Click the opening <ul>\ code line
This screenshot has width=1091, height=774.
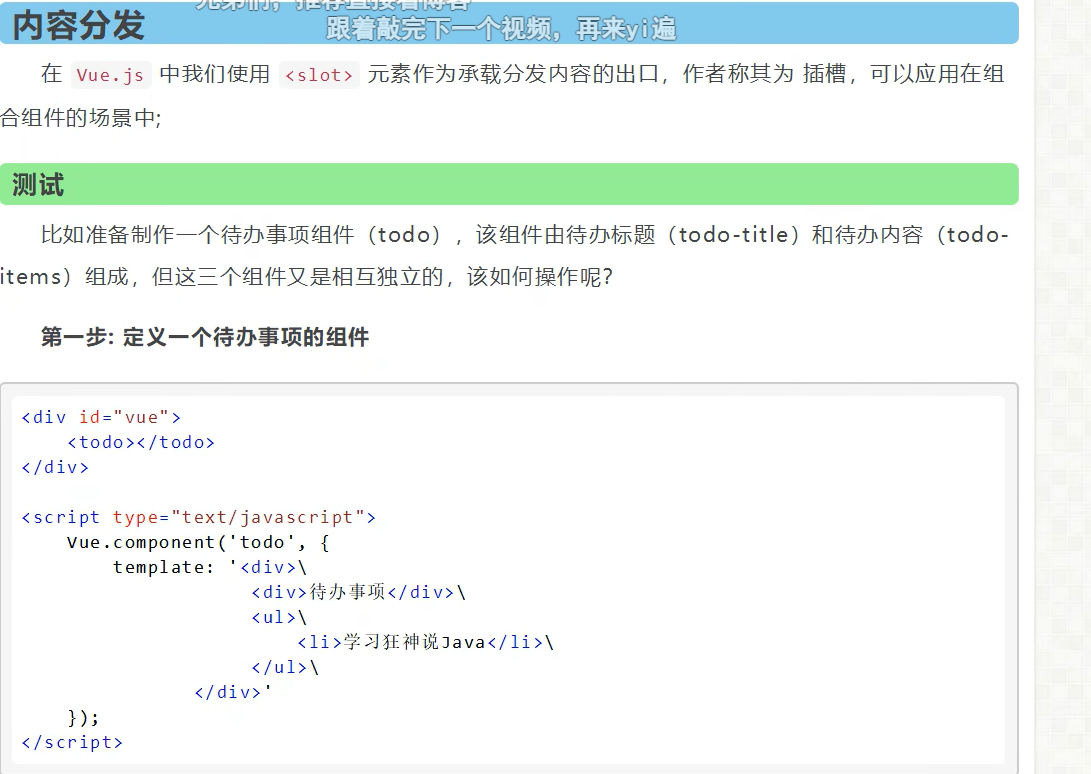click(x=279, y=617)
